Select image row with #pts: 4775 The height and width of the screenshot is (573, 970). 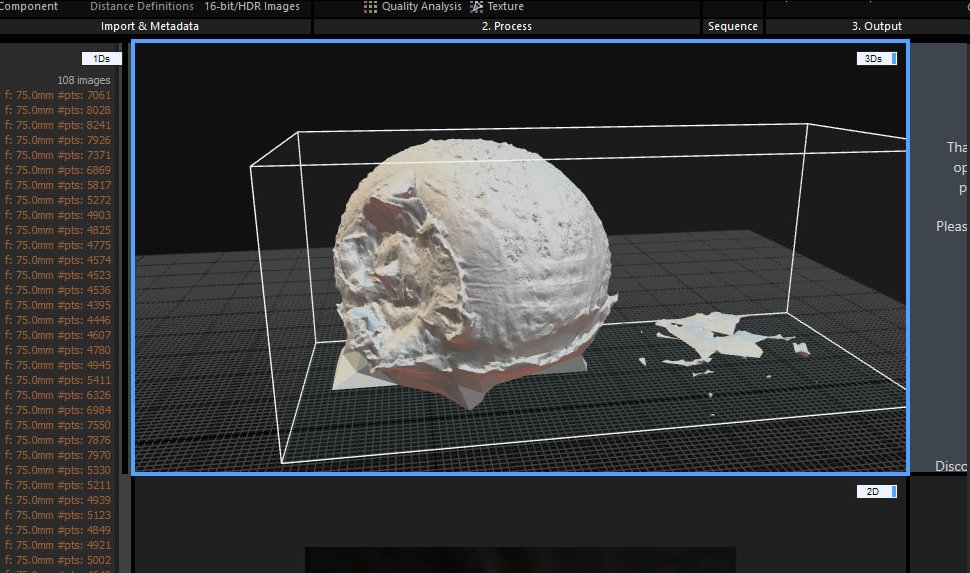click(58, 245)
